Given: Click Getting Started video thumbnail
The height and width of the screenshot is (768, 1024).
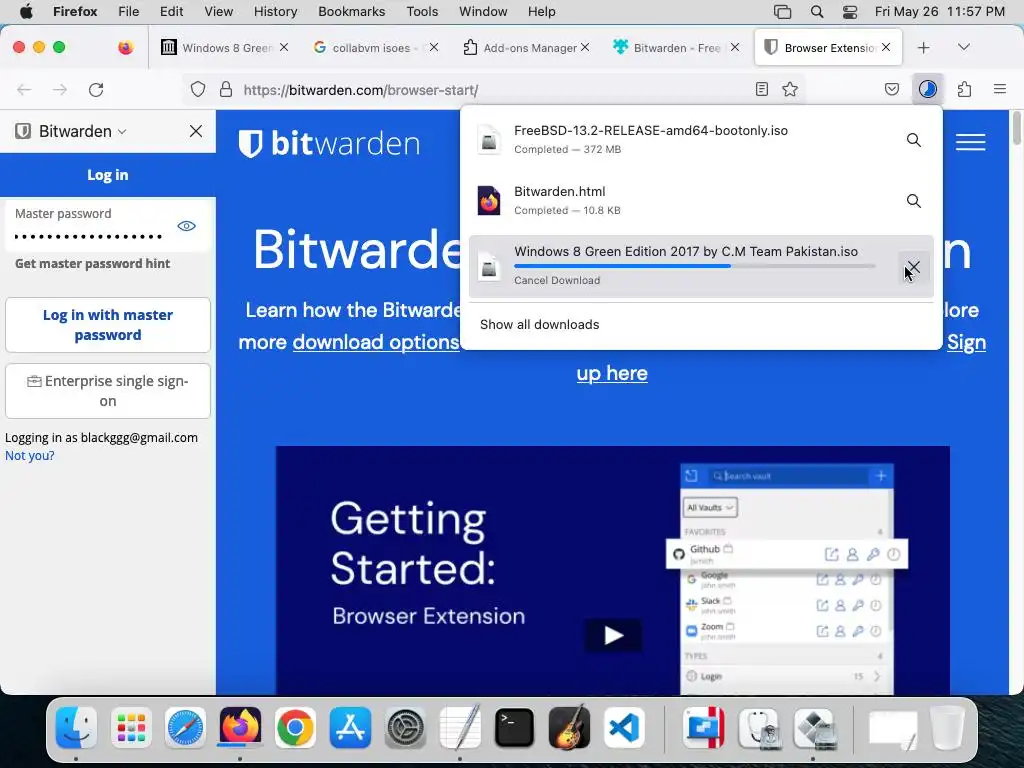Looking at the screenshot, I should pyautogui.click(x=613, y=570).
